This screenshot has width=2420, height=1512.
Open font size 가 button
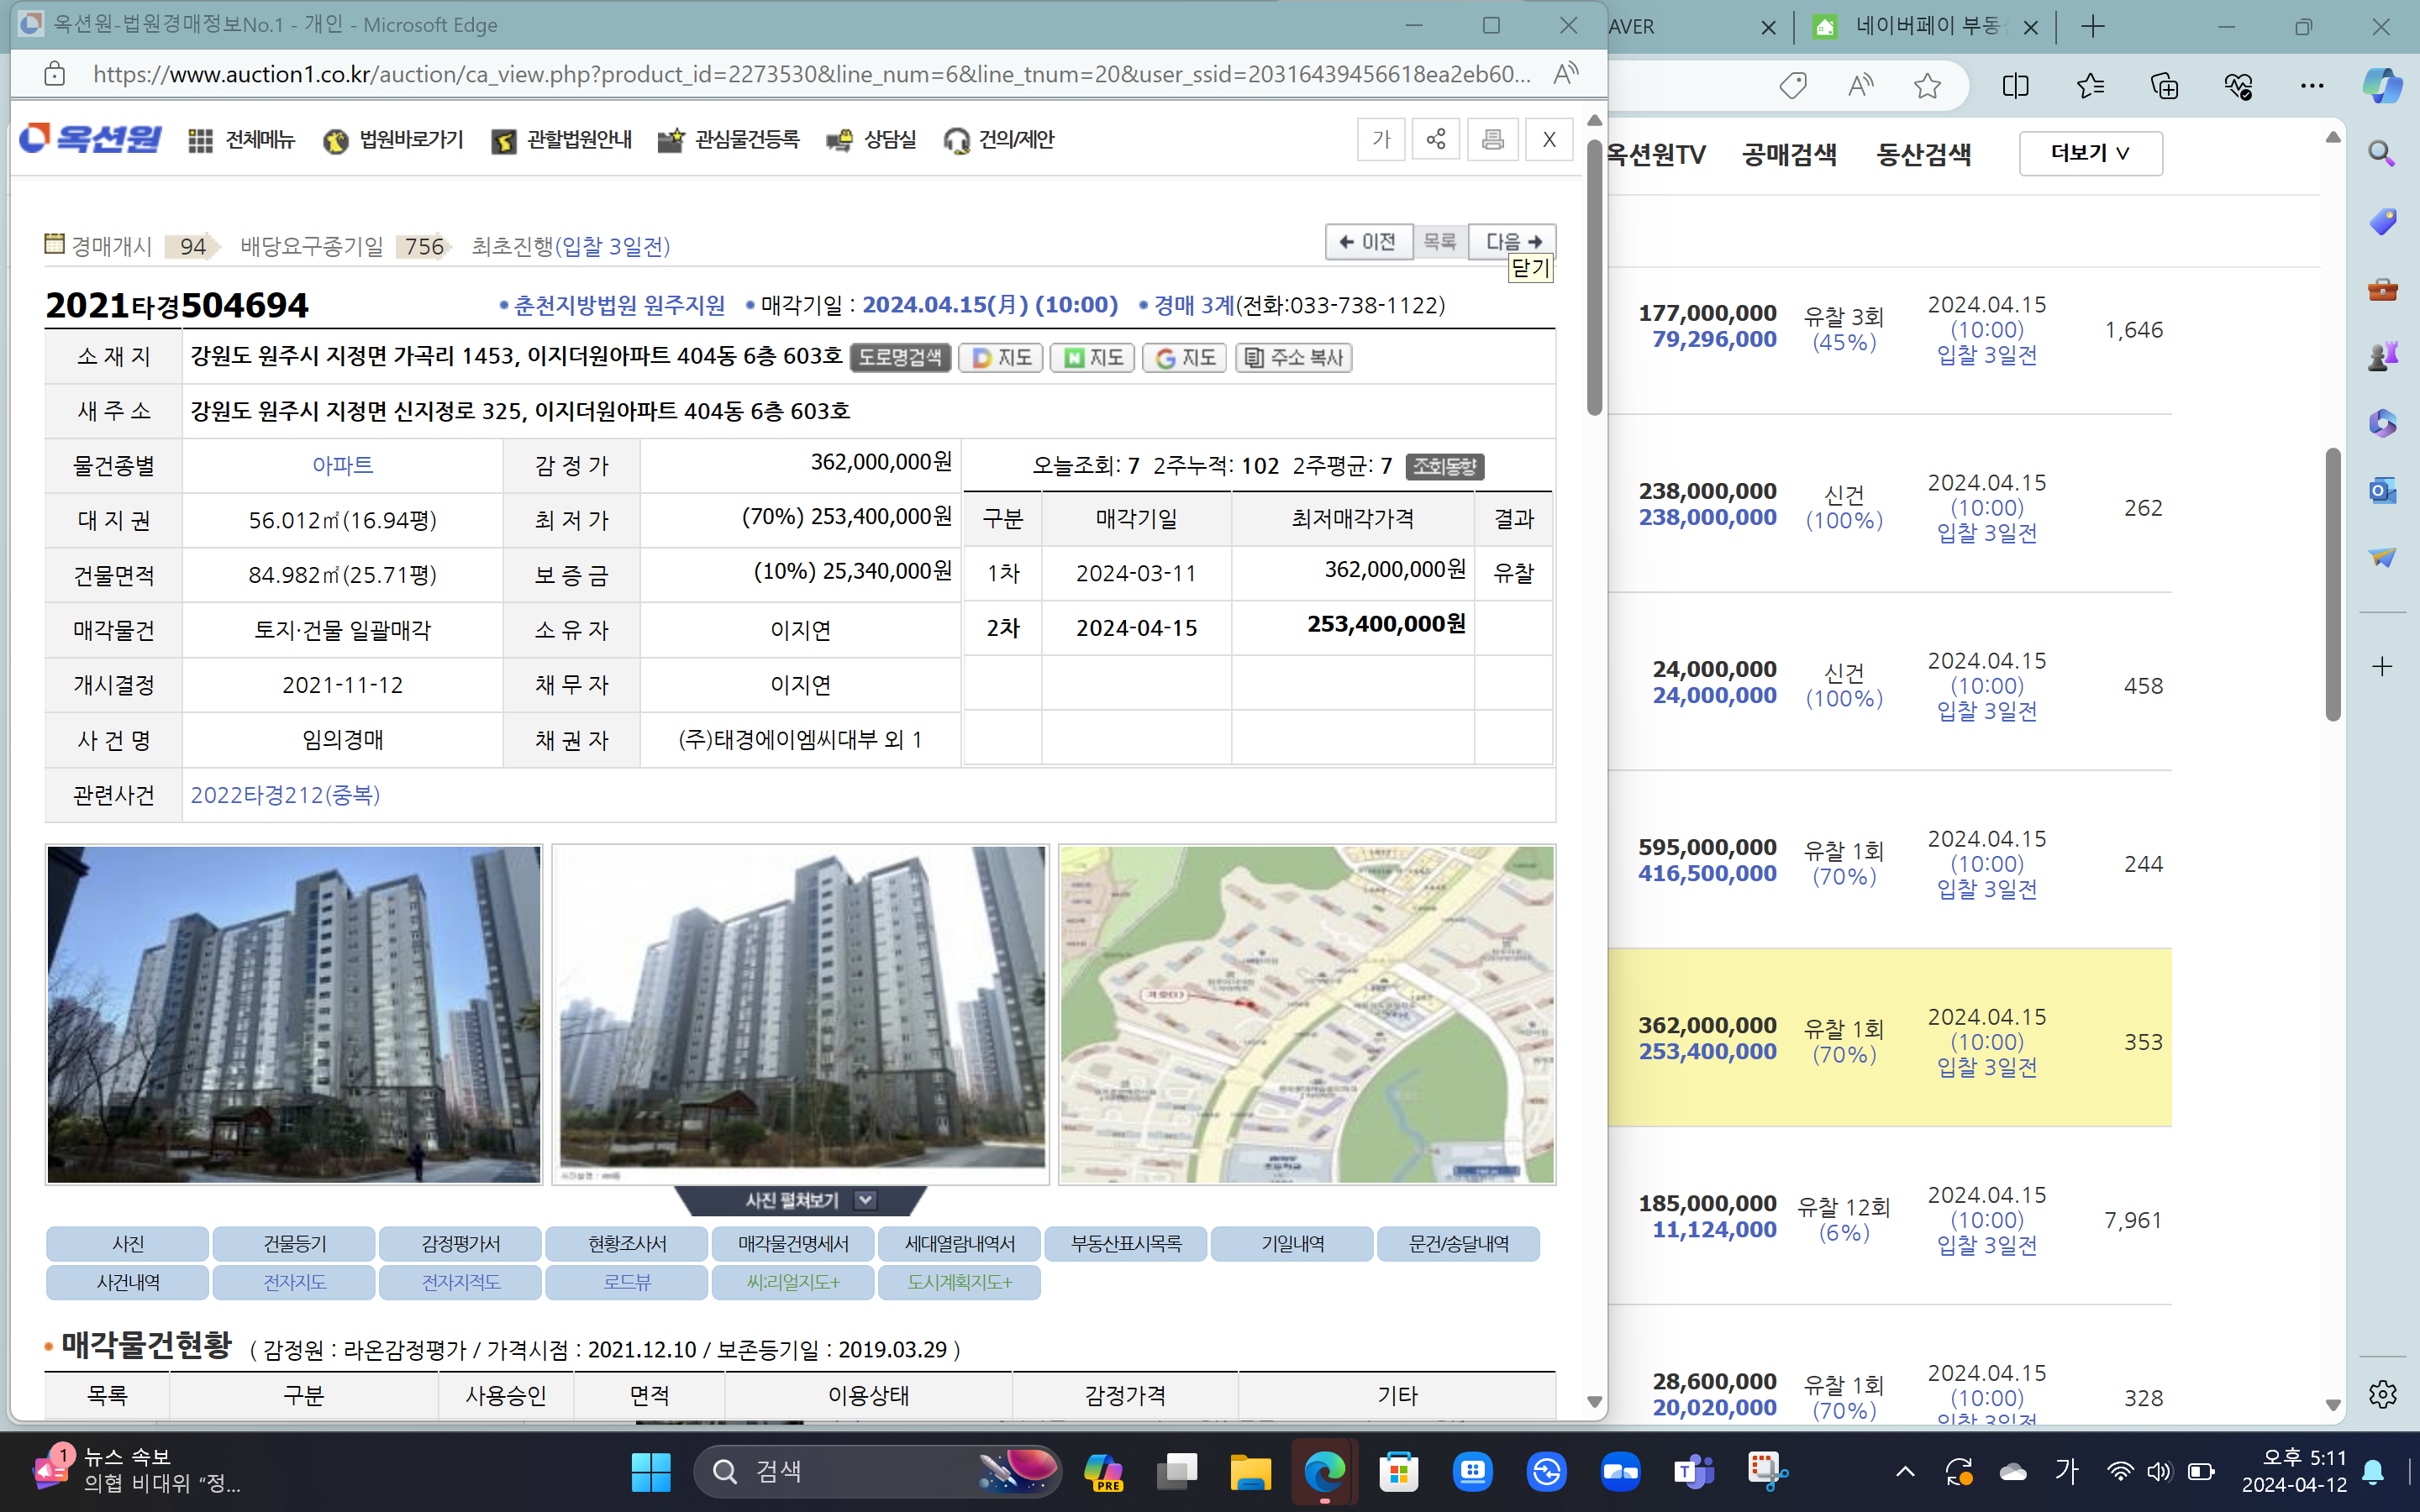click(1381, 139)
